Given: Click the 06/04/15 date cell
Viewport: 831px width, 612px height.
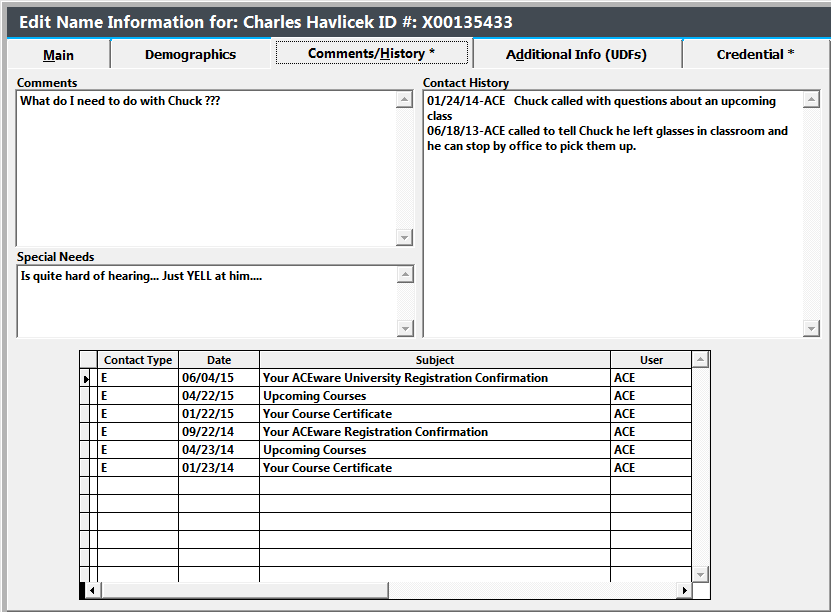Looking at the screenshot, I should 219,378.
